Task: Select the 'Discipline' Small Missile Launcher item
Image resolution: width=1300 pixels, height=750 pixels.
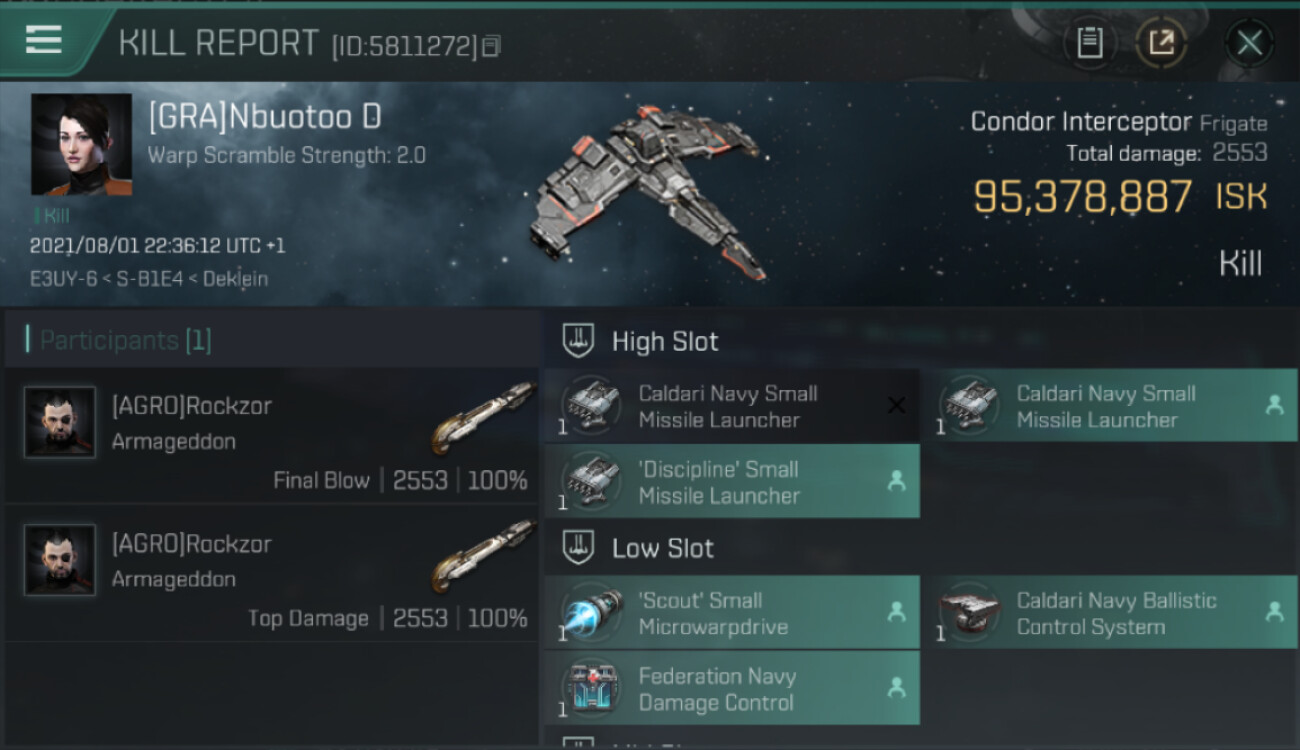Action: coord(731,482)
